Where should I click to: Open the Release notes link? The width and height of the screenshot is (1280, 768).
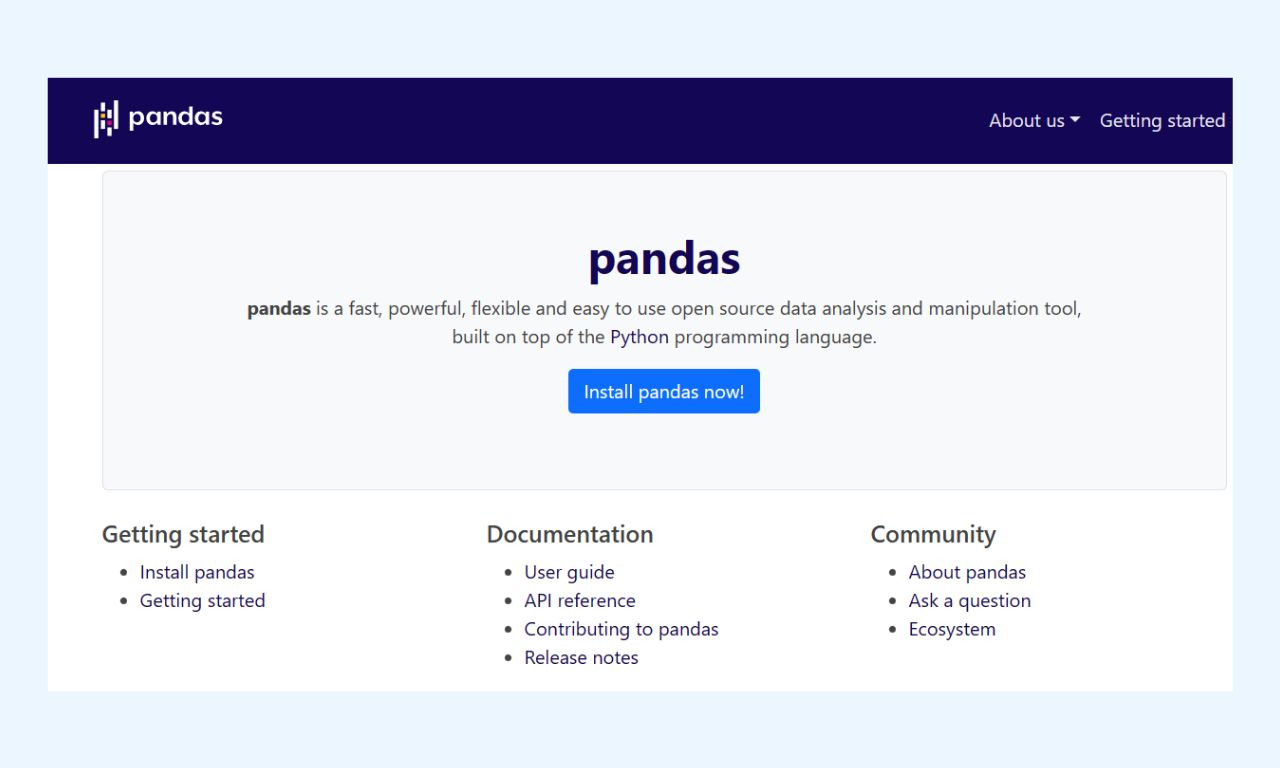tap(581, 657)
